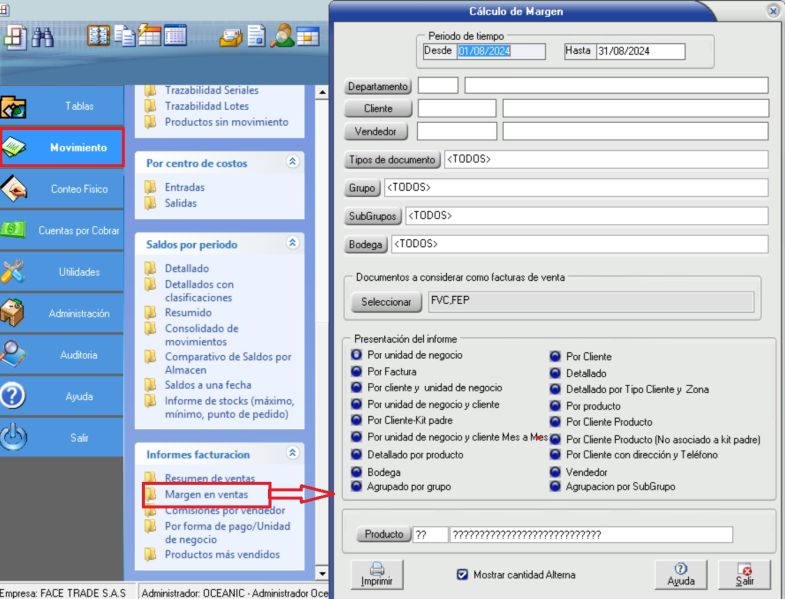Choose the Por Cliente Producto radio option
Screen dimensions: 785x599
[x=555, y=422]
